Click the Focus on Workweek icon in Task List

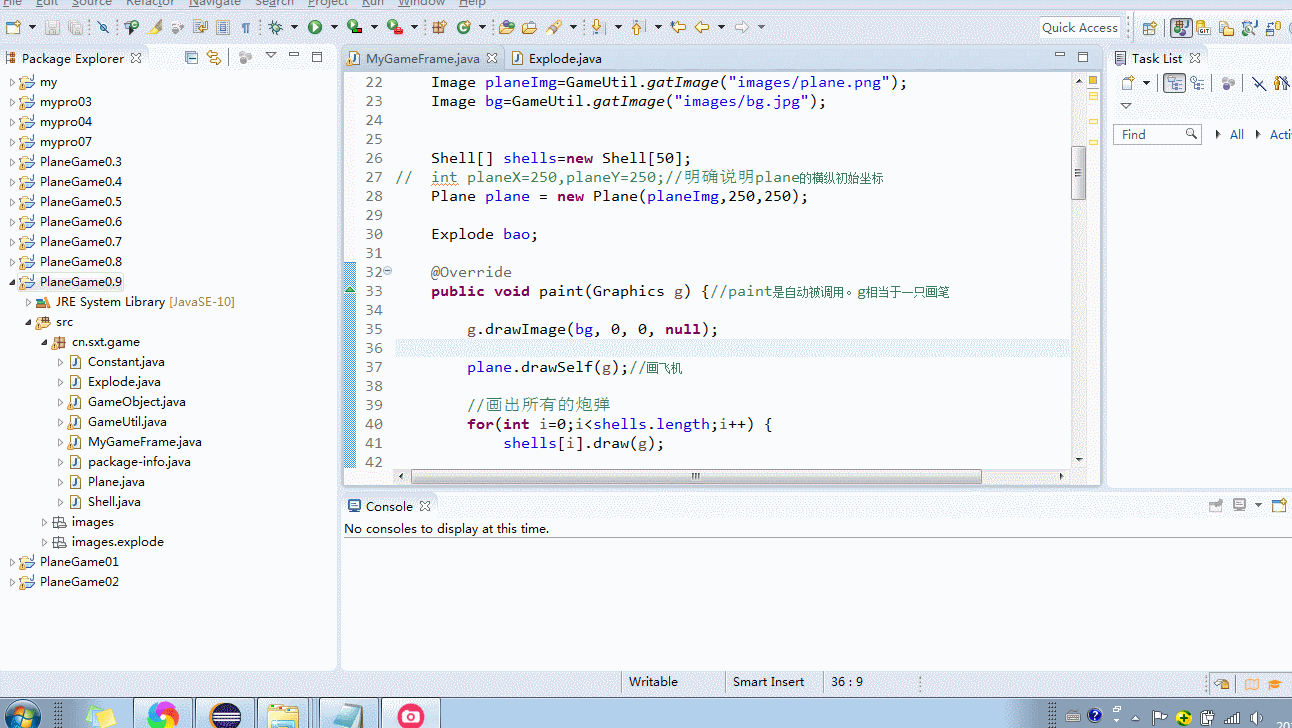pyautogui.click(x=1228, y=83)
